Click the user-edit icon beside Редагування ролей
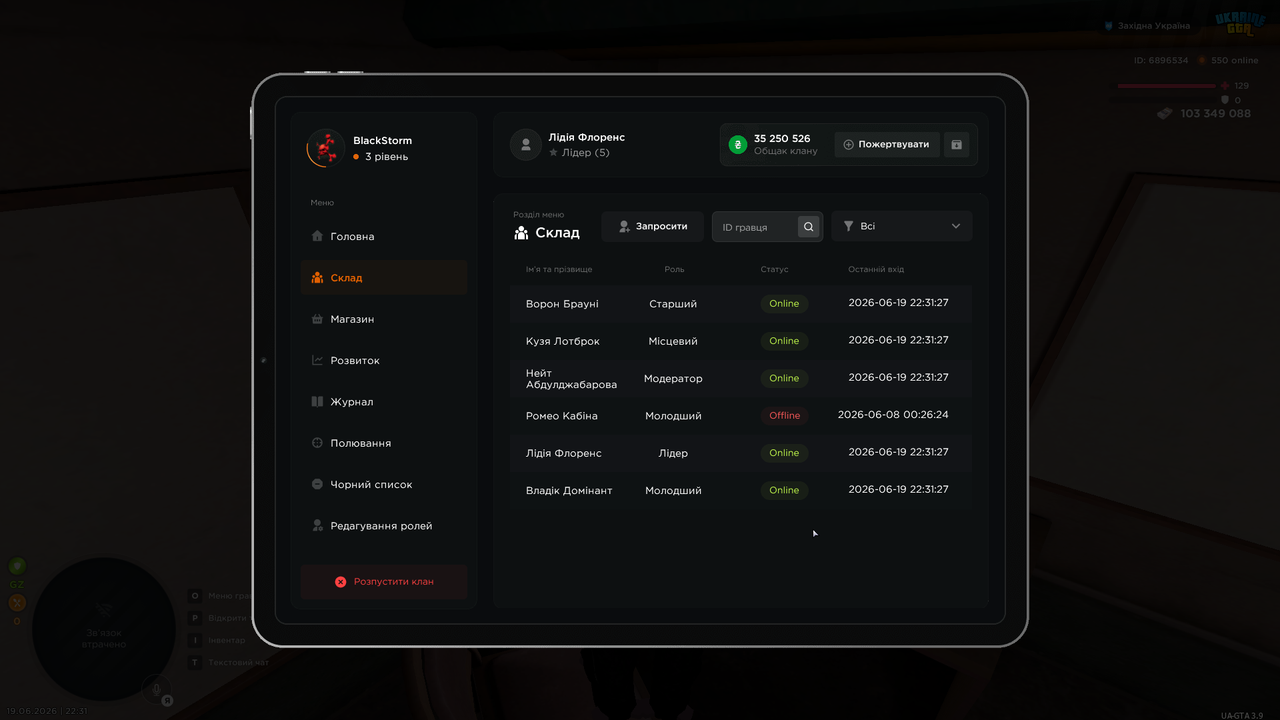Viewport: 1280px width, 720px height. pos(317,525)
